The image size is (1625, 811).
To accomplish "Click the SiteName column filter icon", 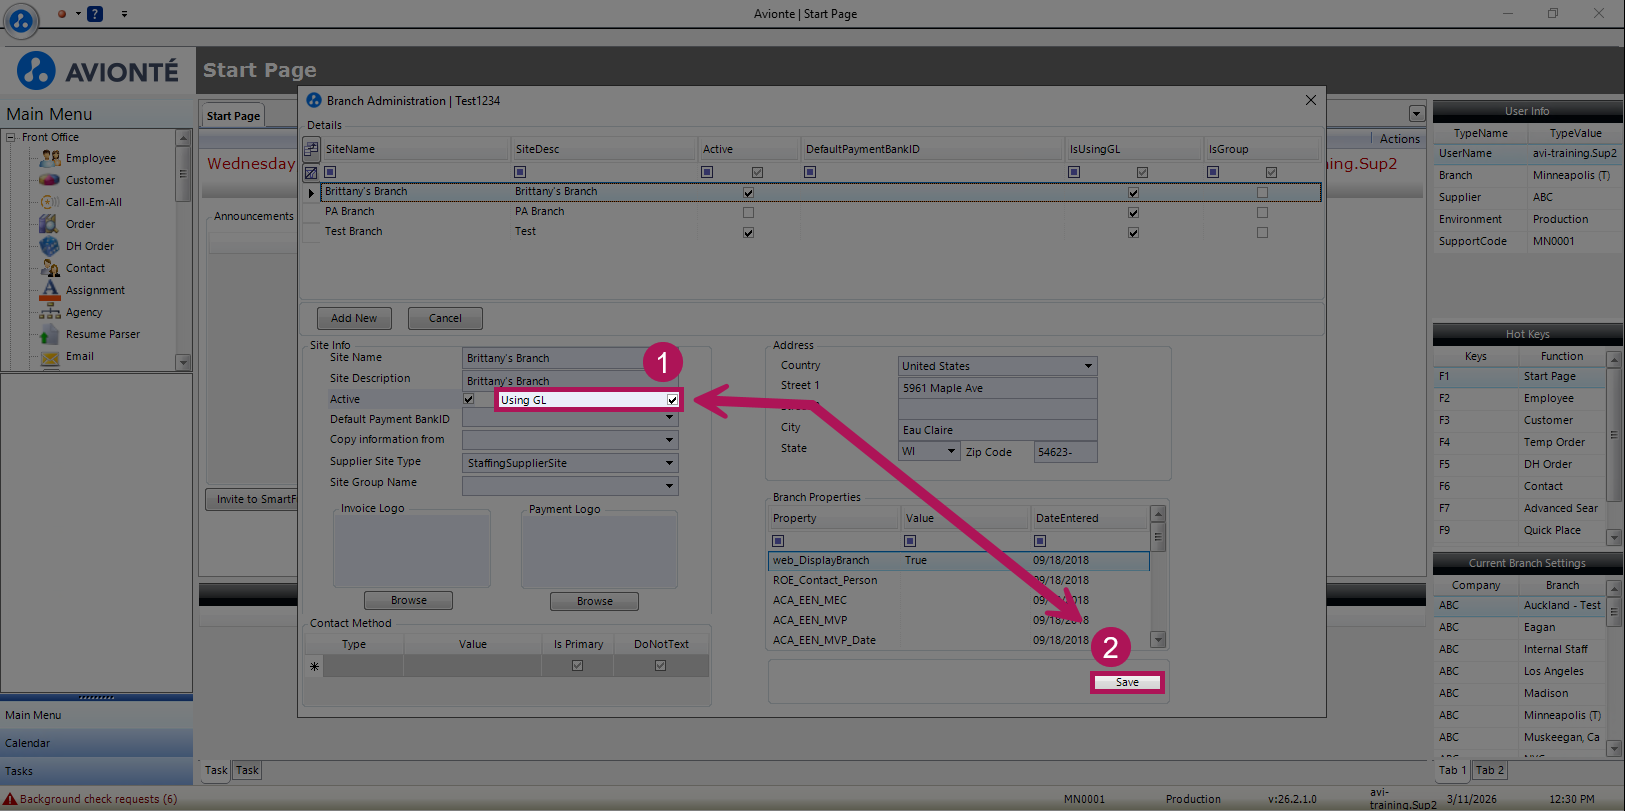I will coord(330,172).
